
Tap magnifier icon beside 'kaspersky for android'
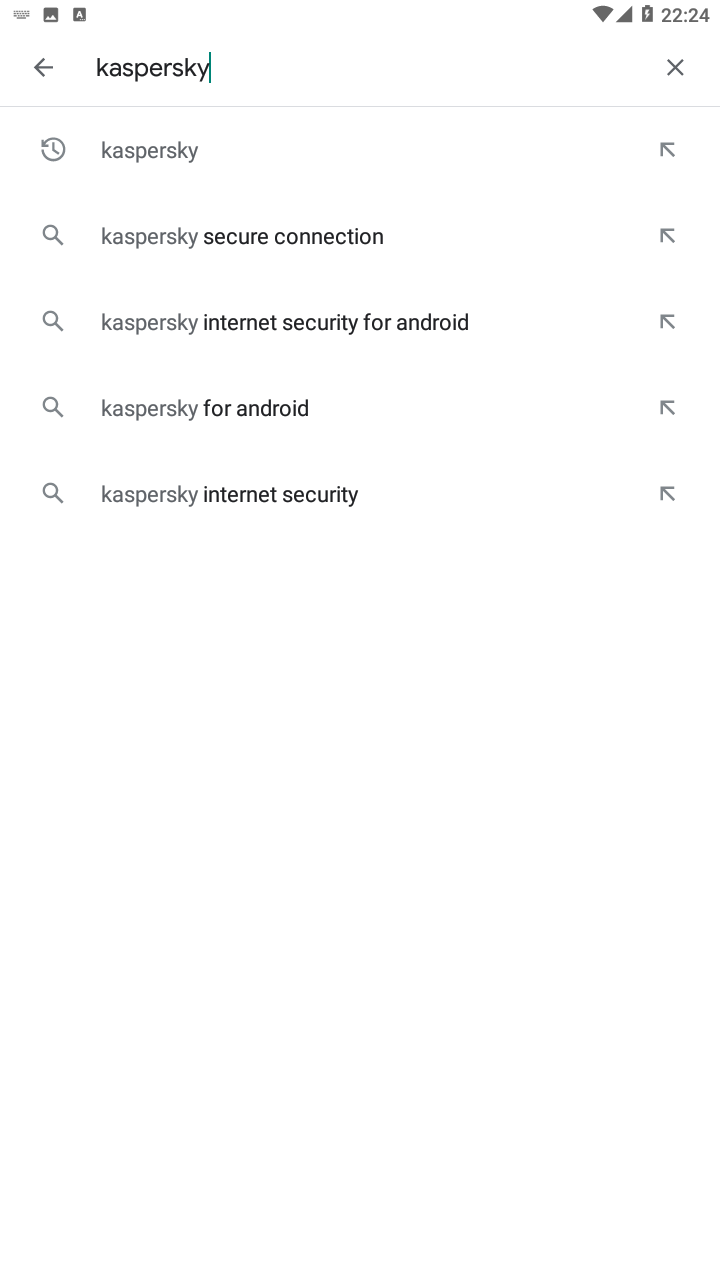point(53,408)
